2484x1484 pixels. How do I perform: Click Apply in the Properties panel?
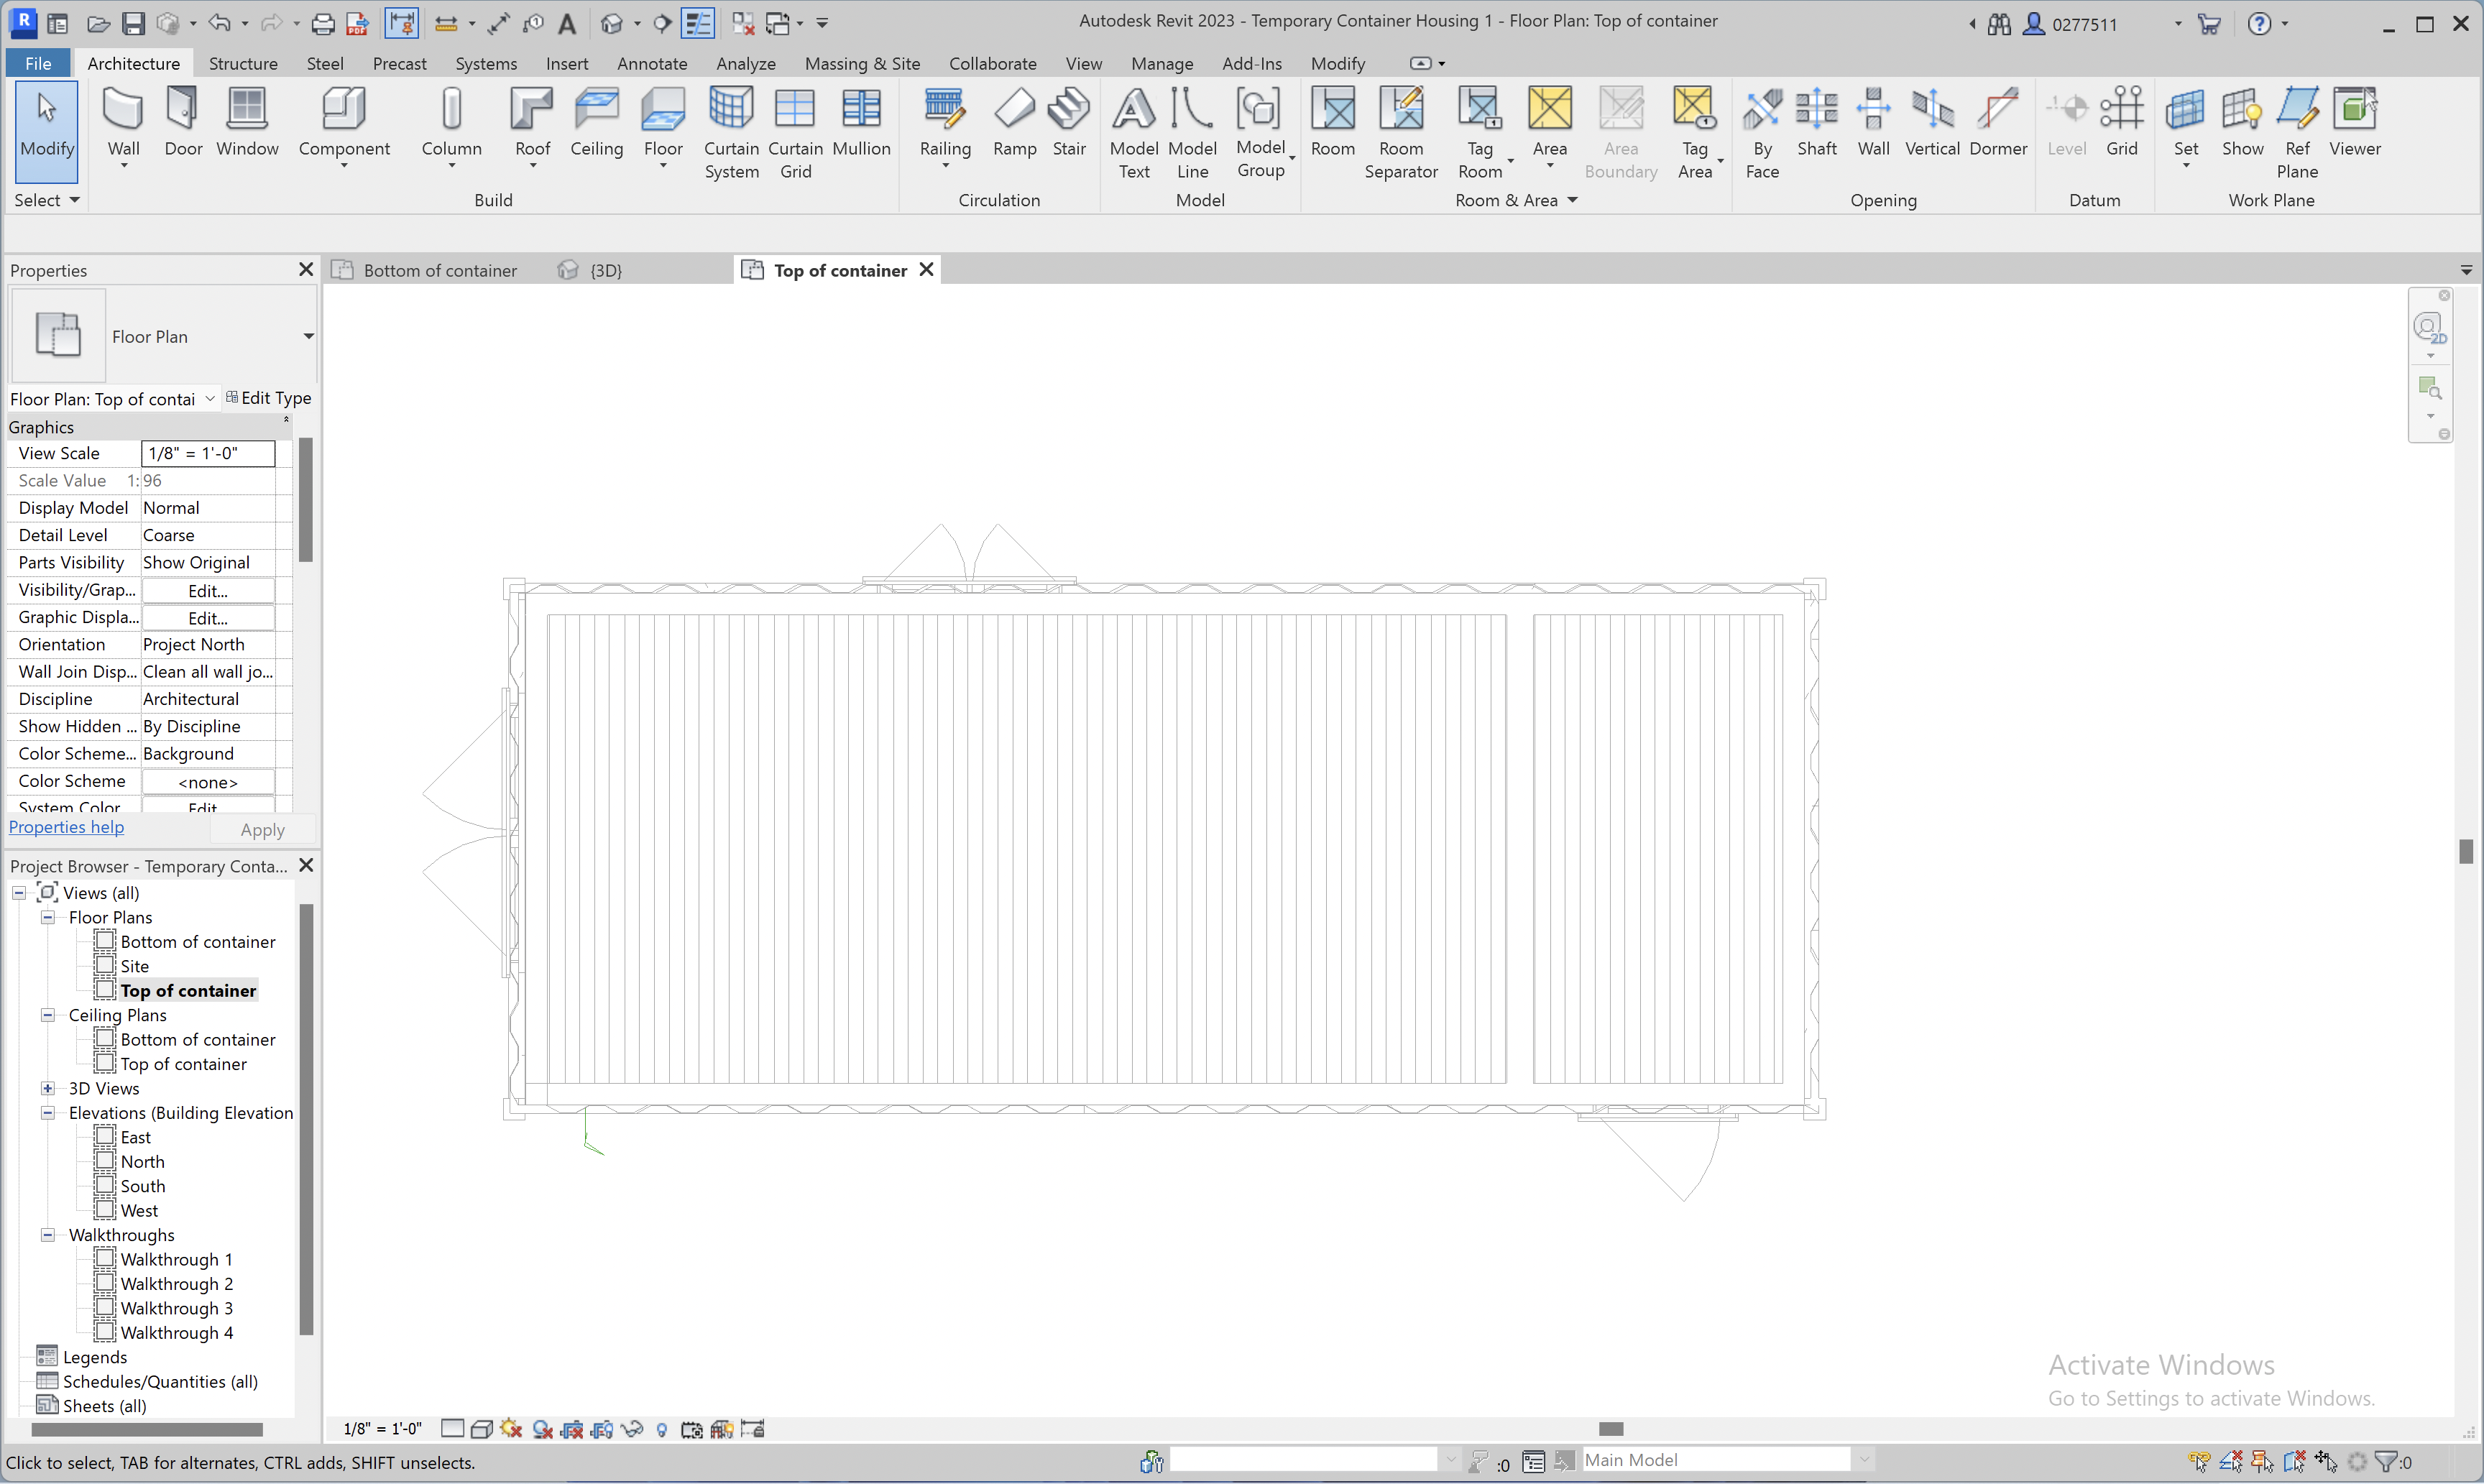click(262, 829)
